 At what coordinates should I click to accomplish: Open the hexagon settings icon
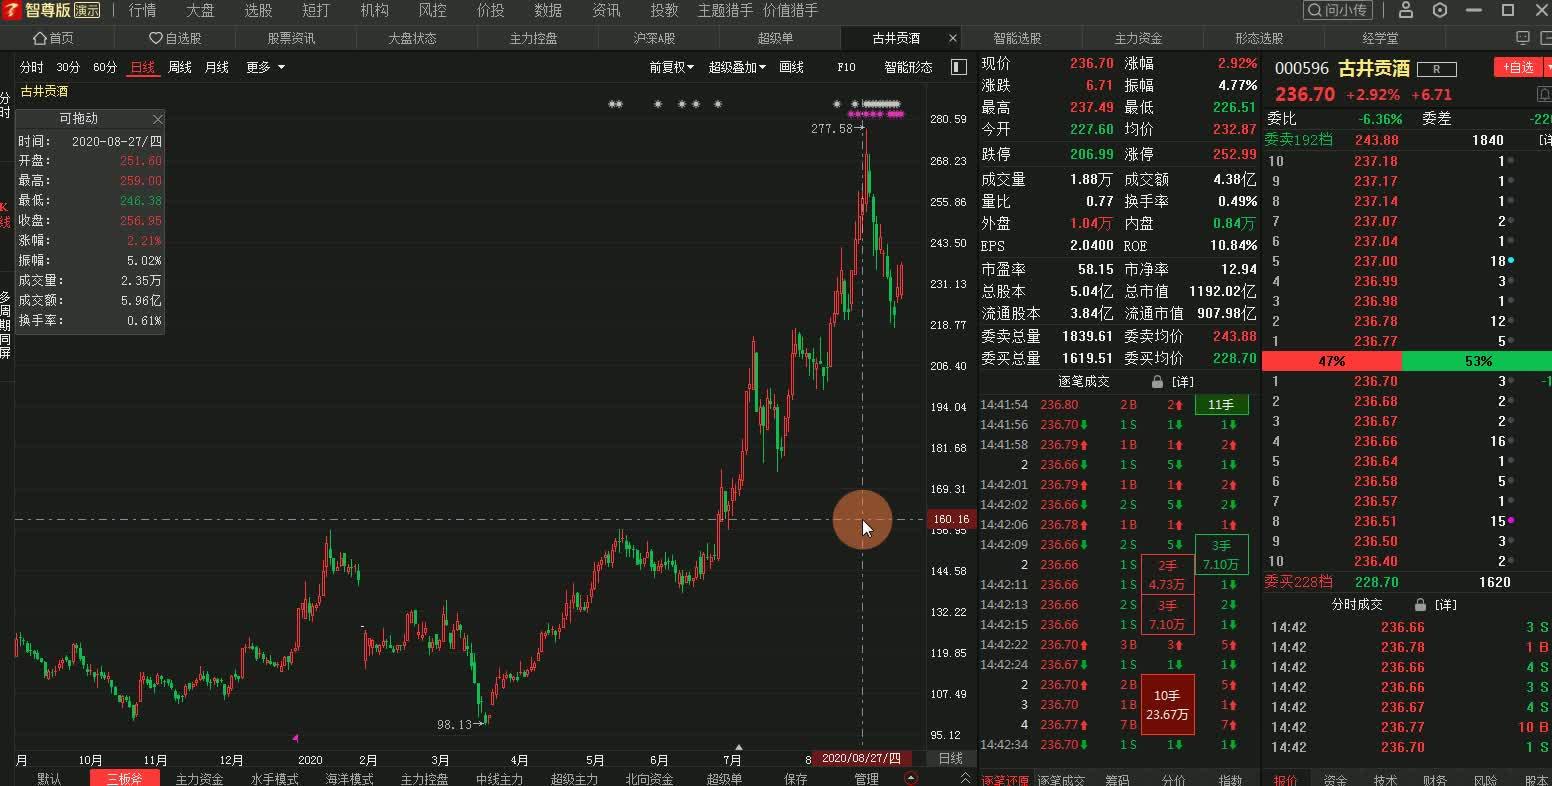pyautogui.click(x=1440, y=10)
